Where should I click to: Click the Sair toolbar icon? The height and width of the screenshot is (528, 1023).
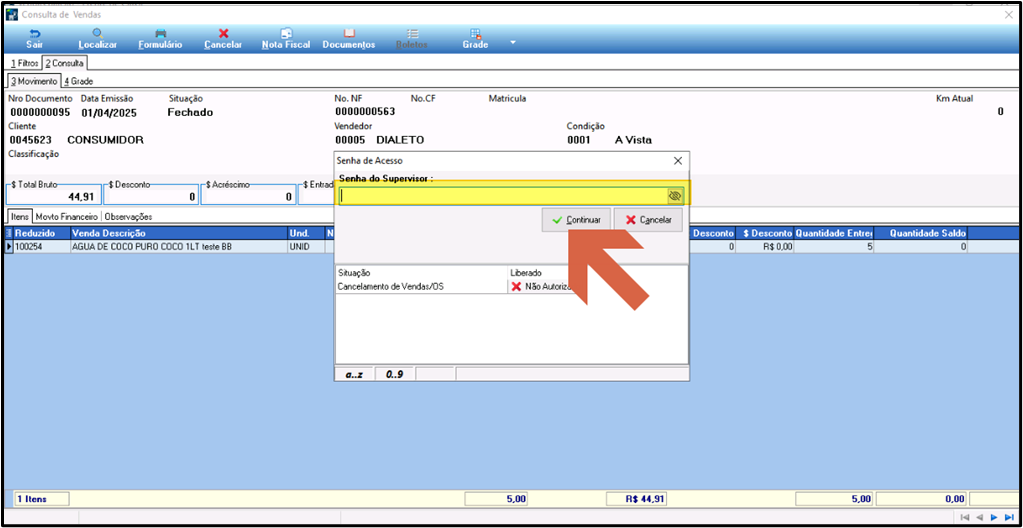35,39
